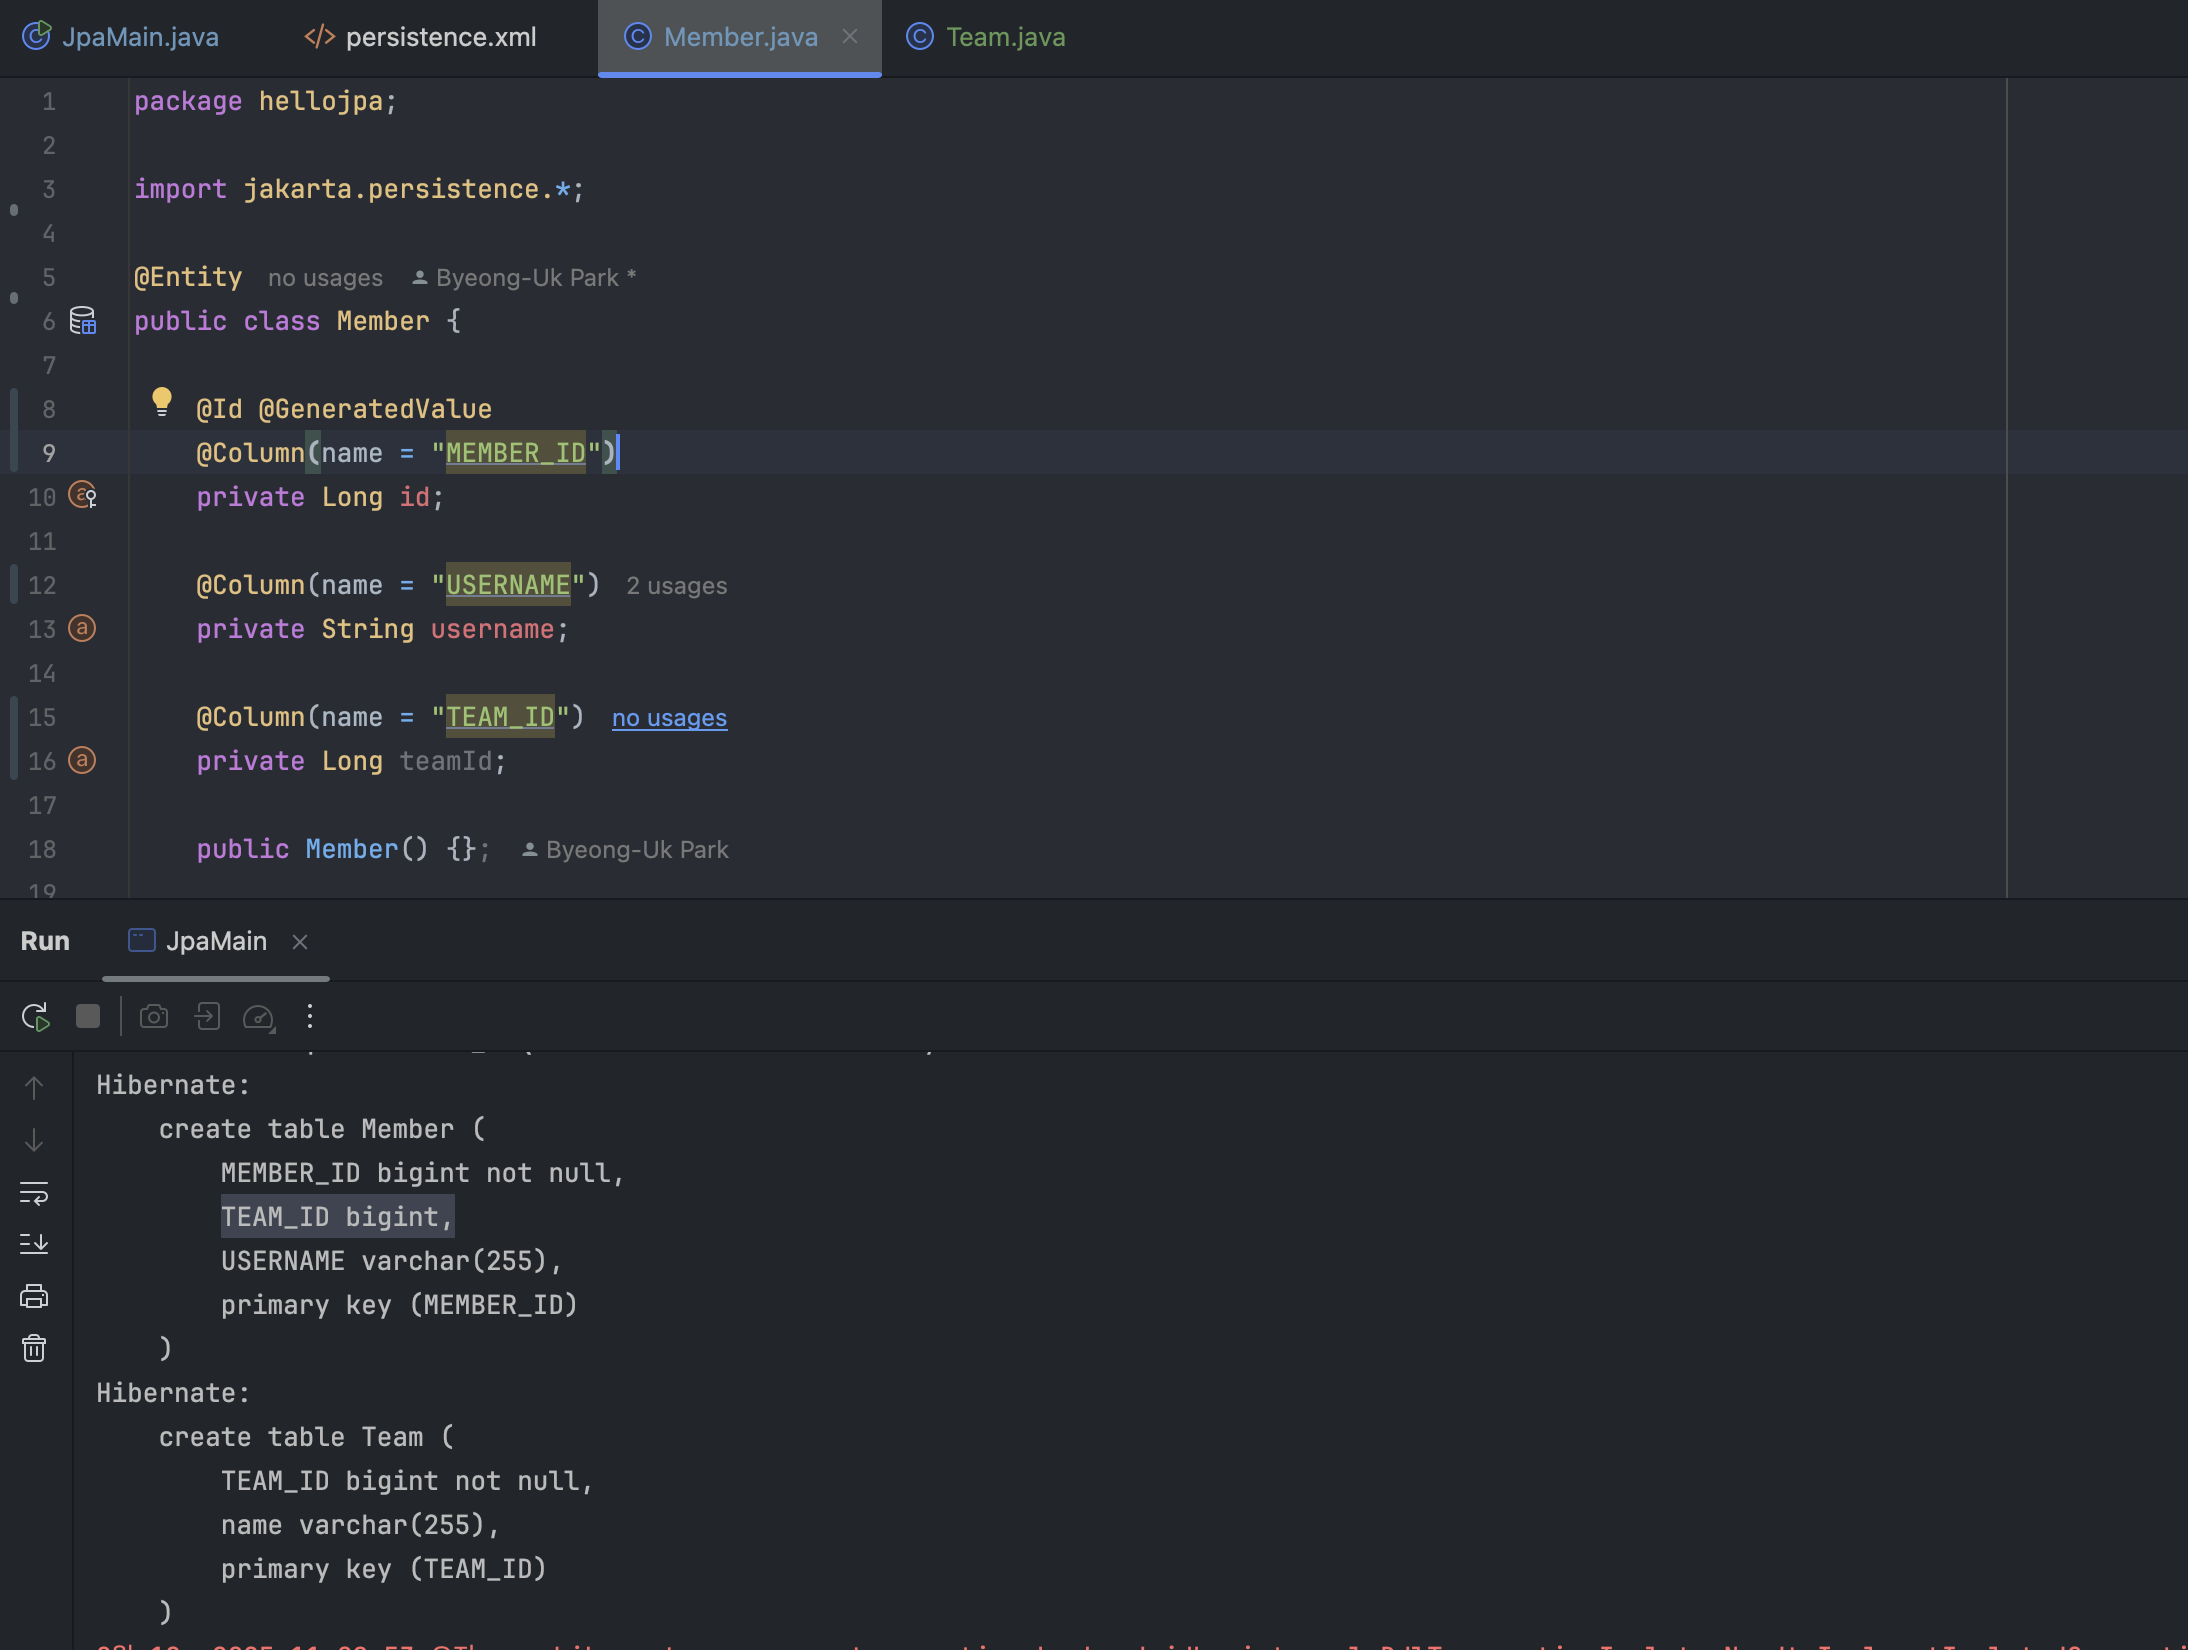Click the Member.java class file icon in tab
Image resolution: width=2188 pixels, height=1650 pixels.
637,37
